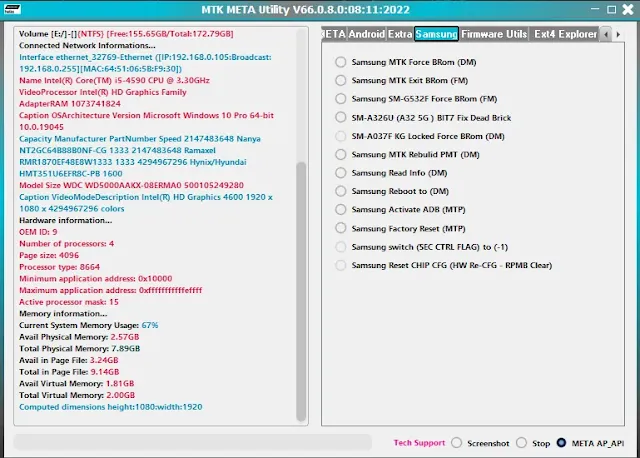Switch to the Extra tab
Viewport: 640px width, 458px height.
tap(400, 34)
